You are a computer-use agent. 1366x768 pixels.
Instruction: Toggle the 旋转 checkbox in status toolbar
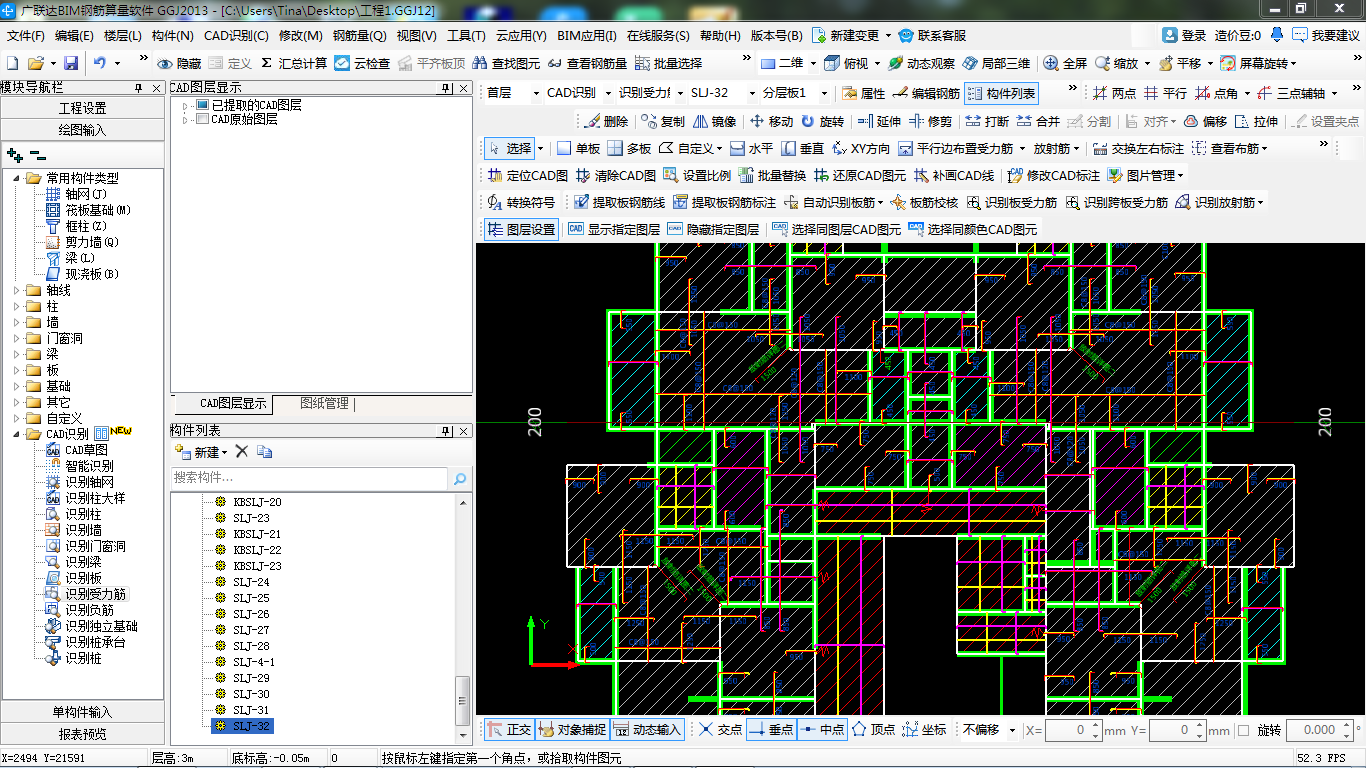click(x=1243, y=730)
